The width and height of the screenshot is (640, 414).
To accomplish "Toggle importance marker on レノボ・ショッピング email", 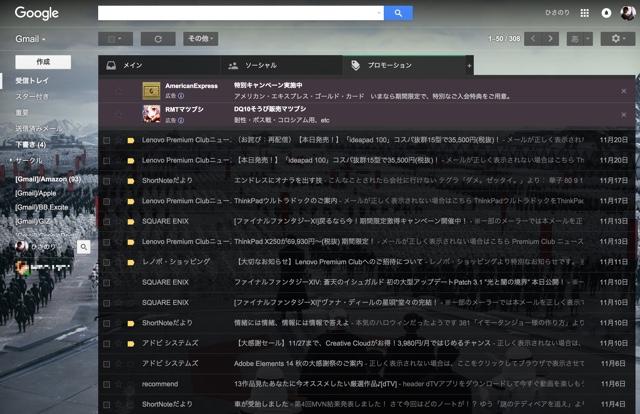I will 131,263.
